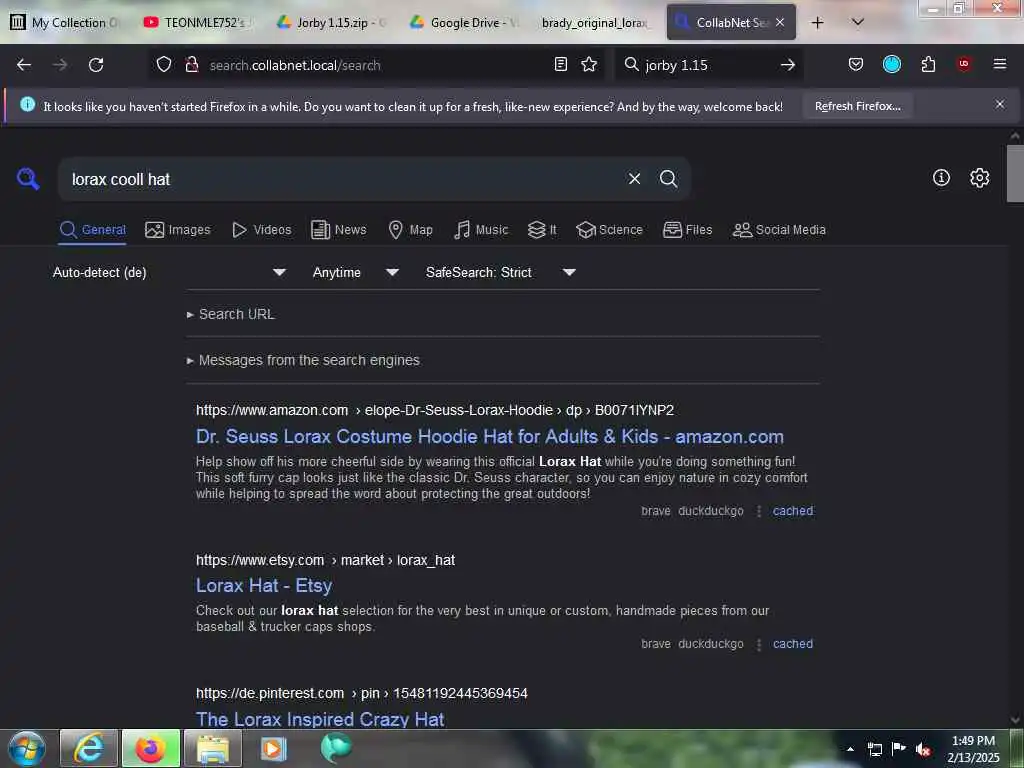Switch to the Files category

tap(687, 230)
